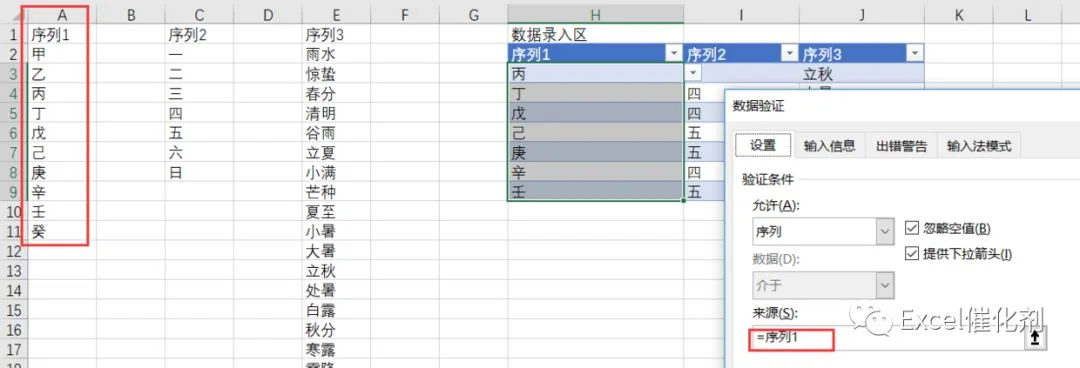This screenshot has width=1080, height=368.
Task: Open the 序列1 table header filter arrow
Action: (673, 54)
